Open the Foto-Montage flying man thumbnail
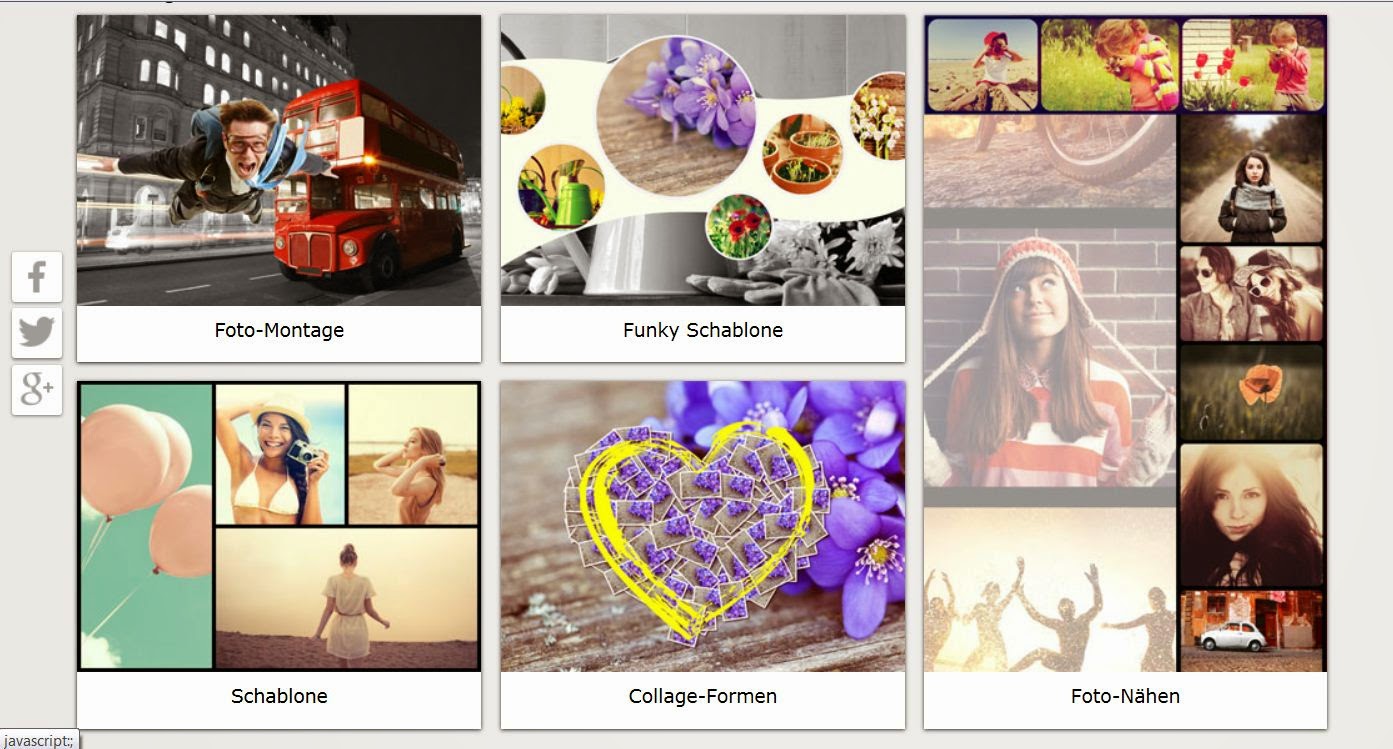Screen dimensions: 1393x749 [279, 160]
